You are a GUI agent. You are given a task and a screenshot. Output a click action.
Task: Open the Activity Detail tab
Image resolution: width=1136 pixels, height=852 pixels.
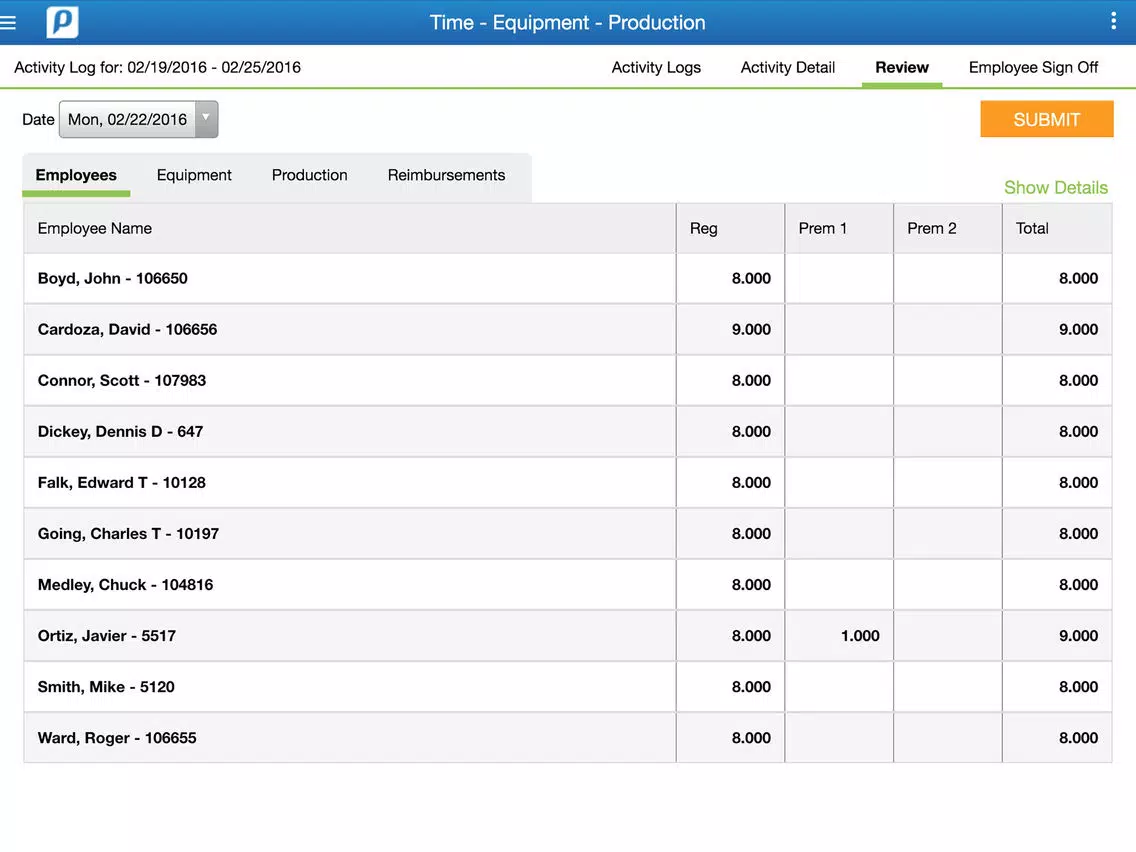pos(788,67)
